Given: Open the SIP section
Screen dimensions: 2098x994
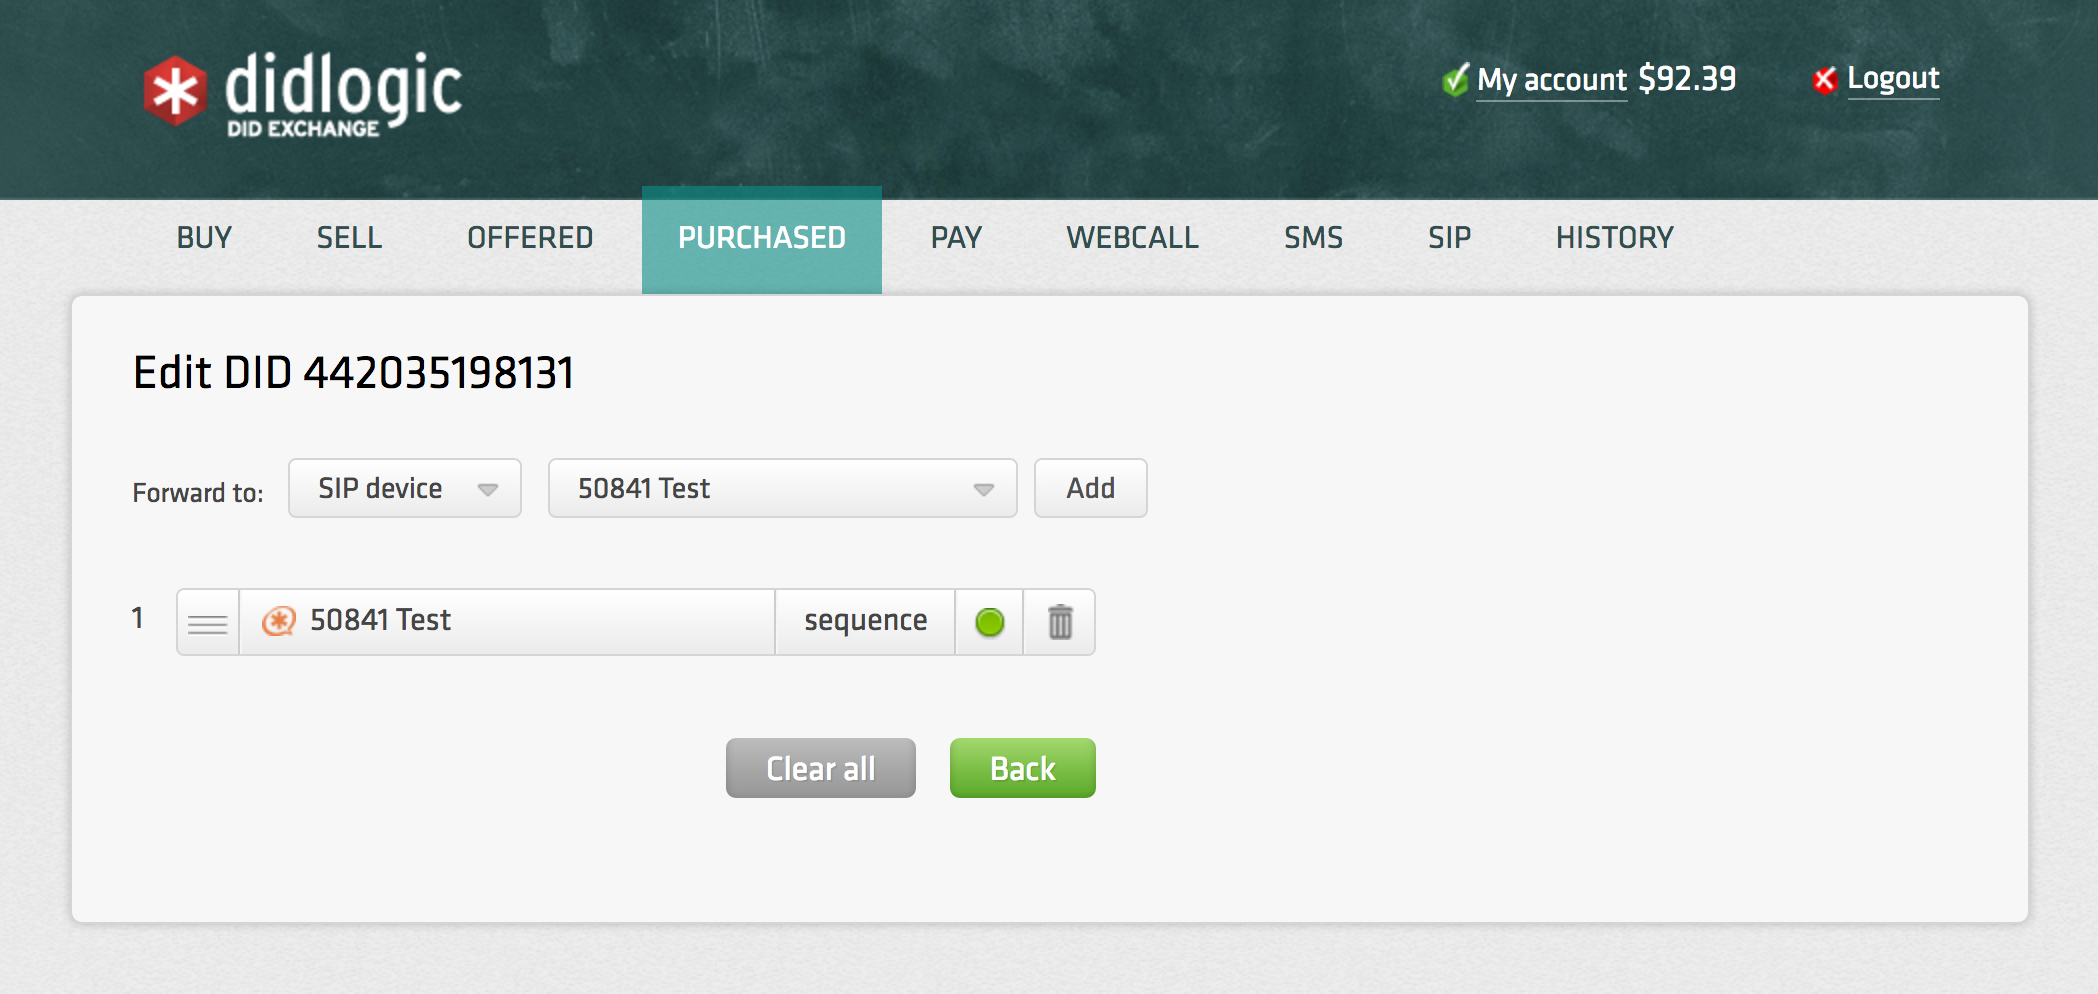Looking at the screenshot, I should (1450, 237).
